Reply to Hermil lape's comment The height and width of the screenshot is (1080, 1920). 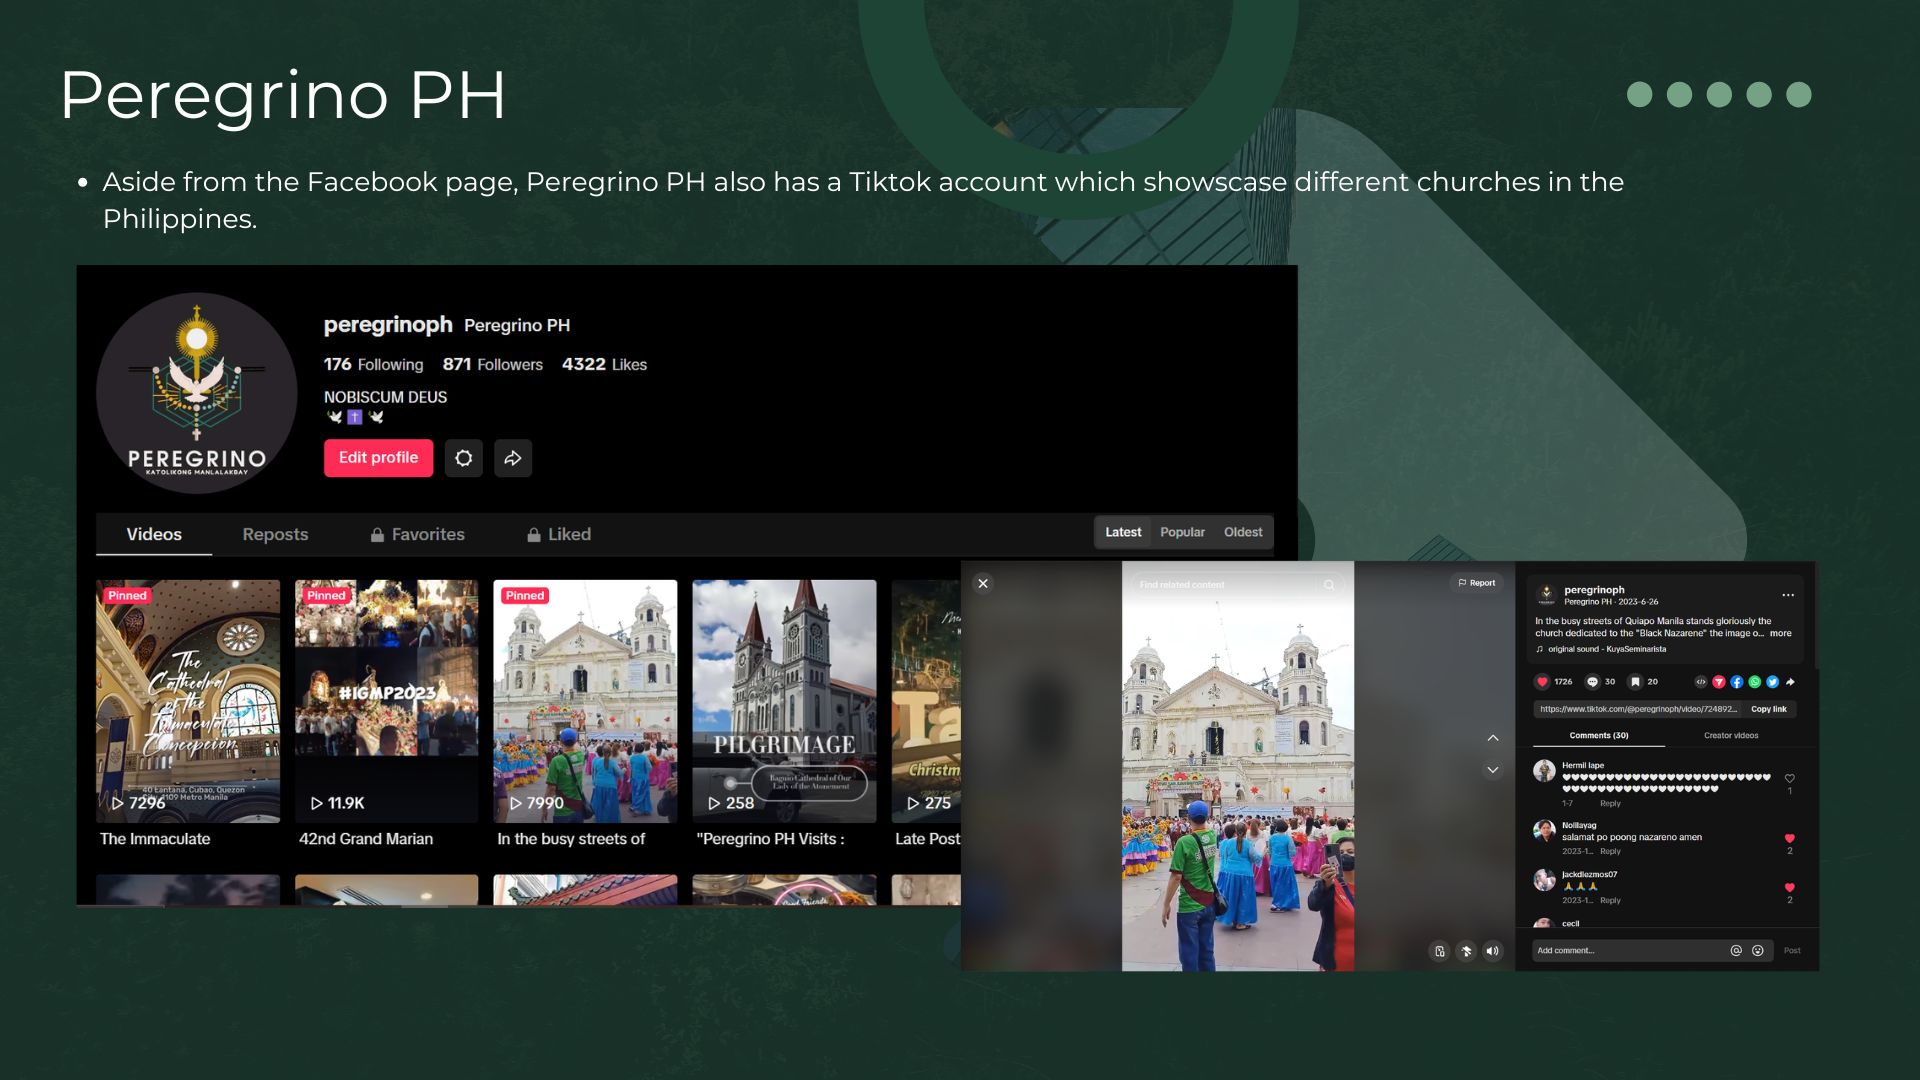(x=1610, y=804)
